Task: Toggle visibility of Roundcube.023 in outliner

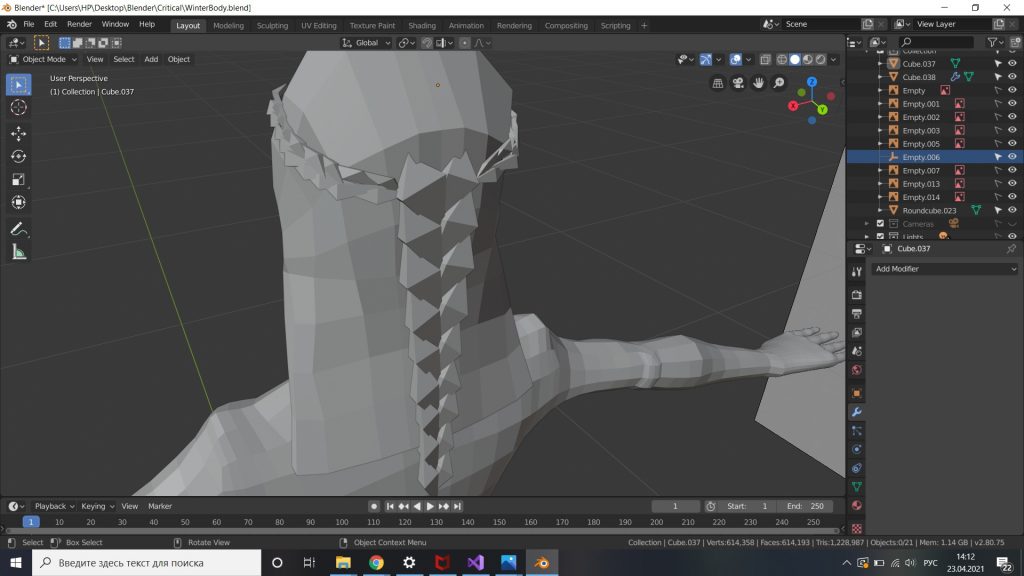Action: click(1012, 210)
